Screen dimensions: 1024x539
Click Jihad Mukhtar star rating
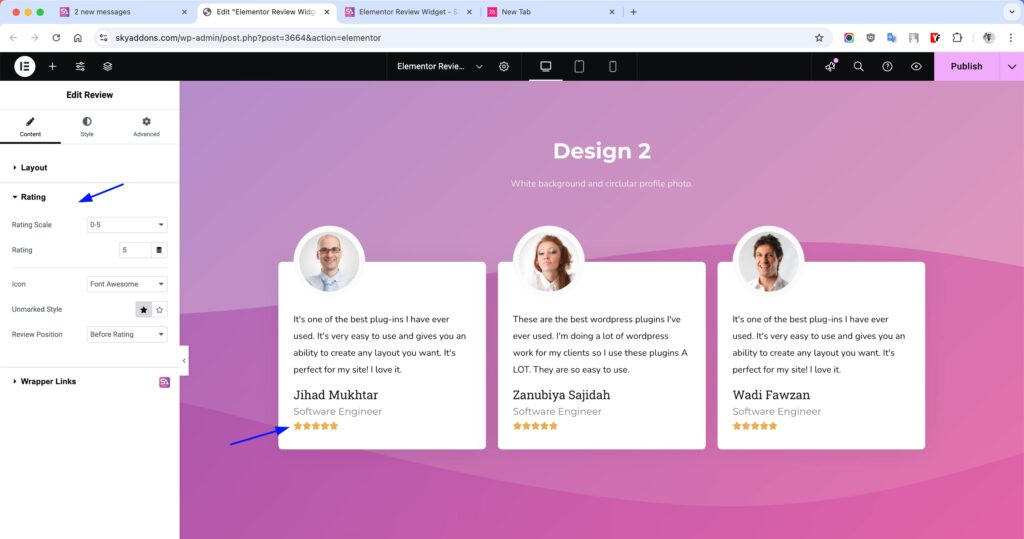[x=315, y=426]
